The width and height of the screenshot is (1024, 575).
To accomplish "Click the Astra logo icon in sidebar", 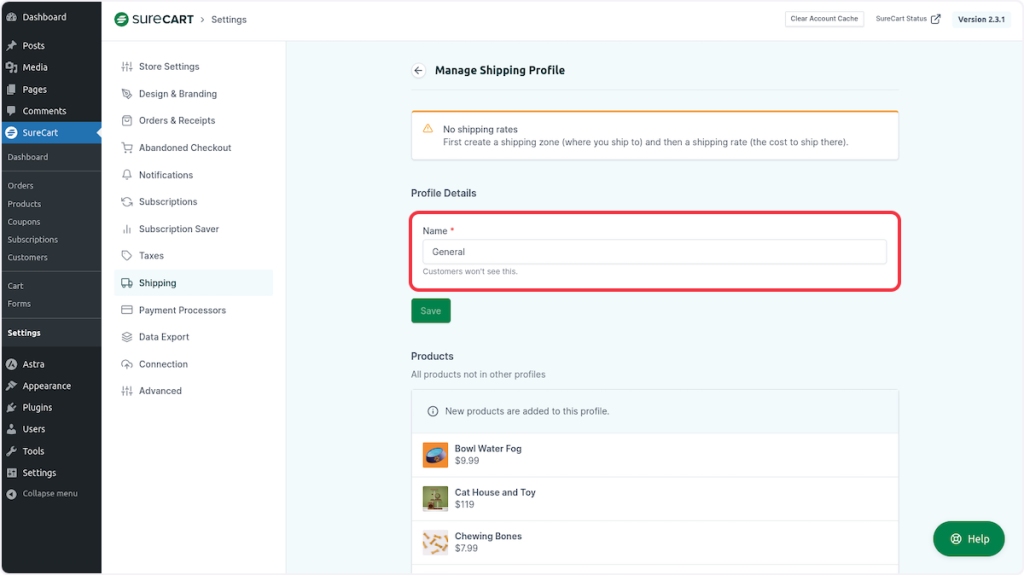I will tap(12, 365).
